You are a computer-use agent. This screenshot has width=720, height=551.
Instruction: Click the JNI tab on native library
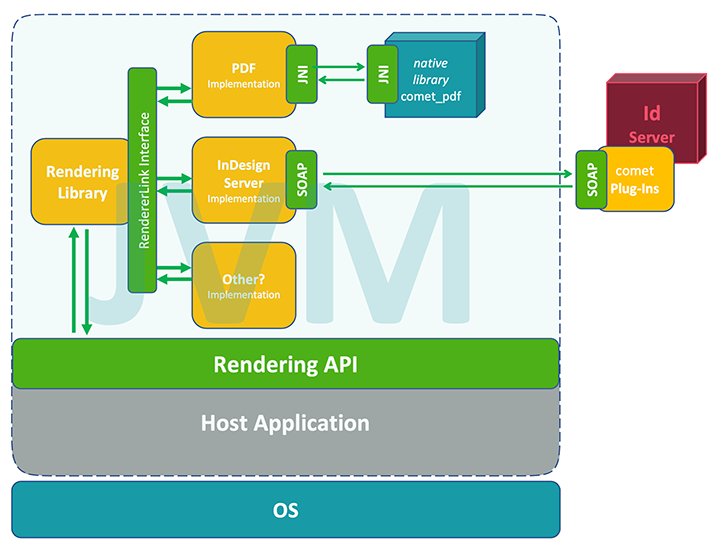pos(382,74)
